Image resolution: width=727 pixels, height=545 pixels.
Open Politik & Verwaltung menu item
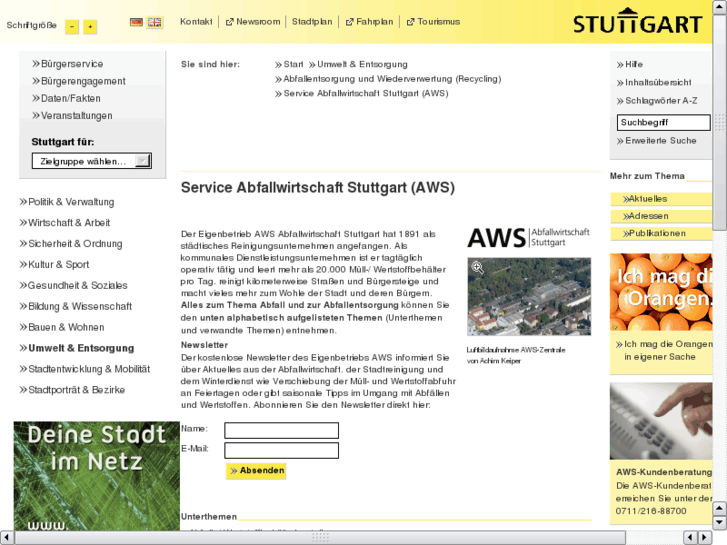pyautogui.click(x=67, y=202)
